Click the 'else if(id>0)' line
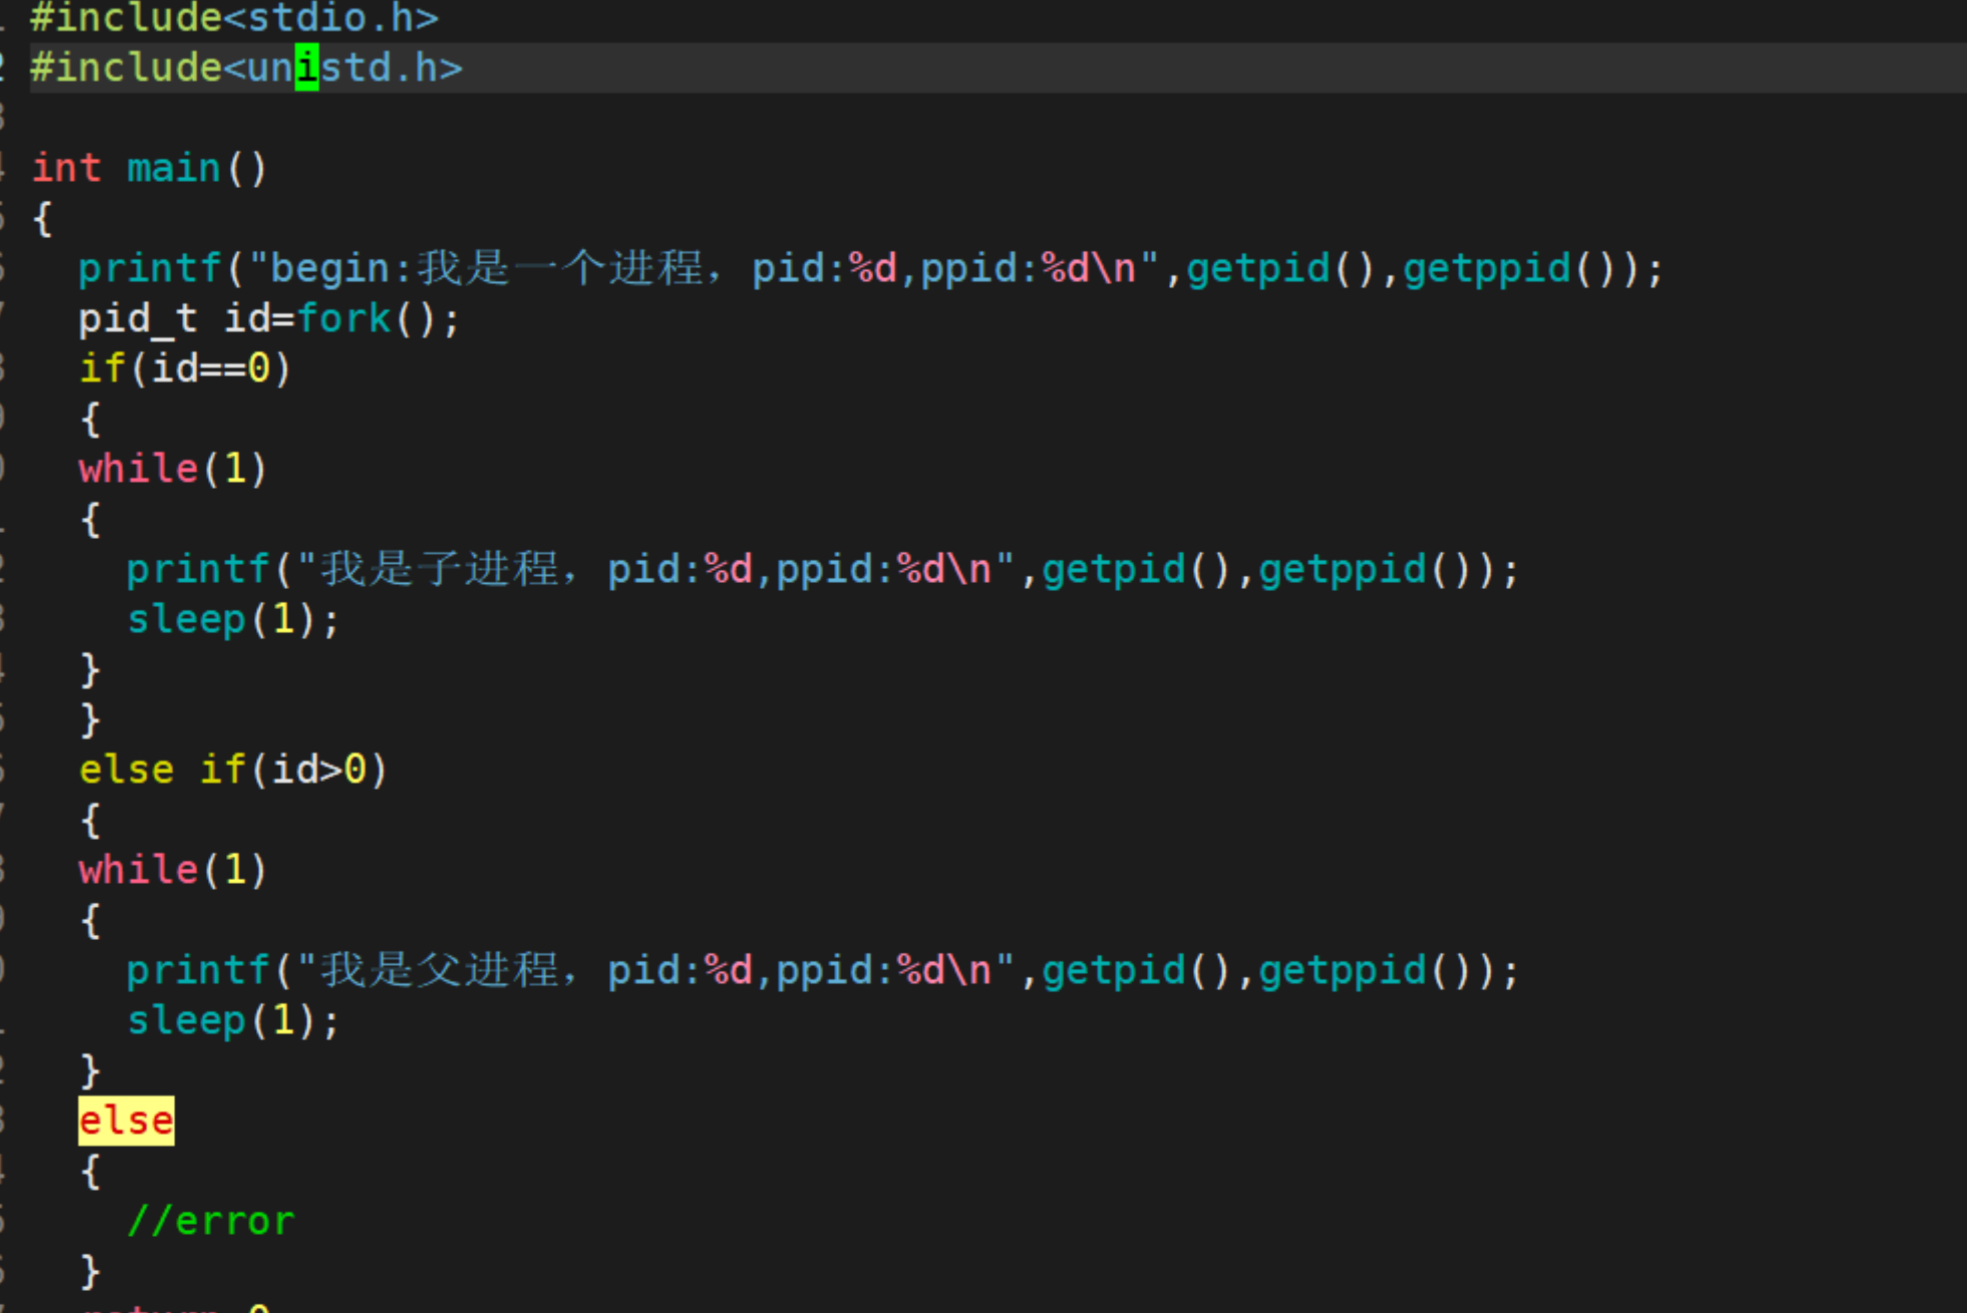Image resolution: width=1967 pixels, height=1313 pixels. tap(232, 770)
